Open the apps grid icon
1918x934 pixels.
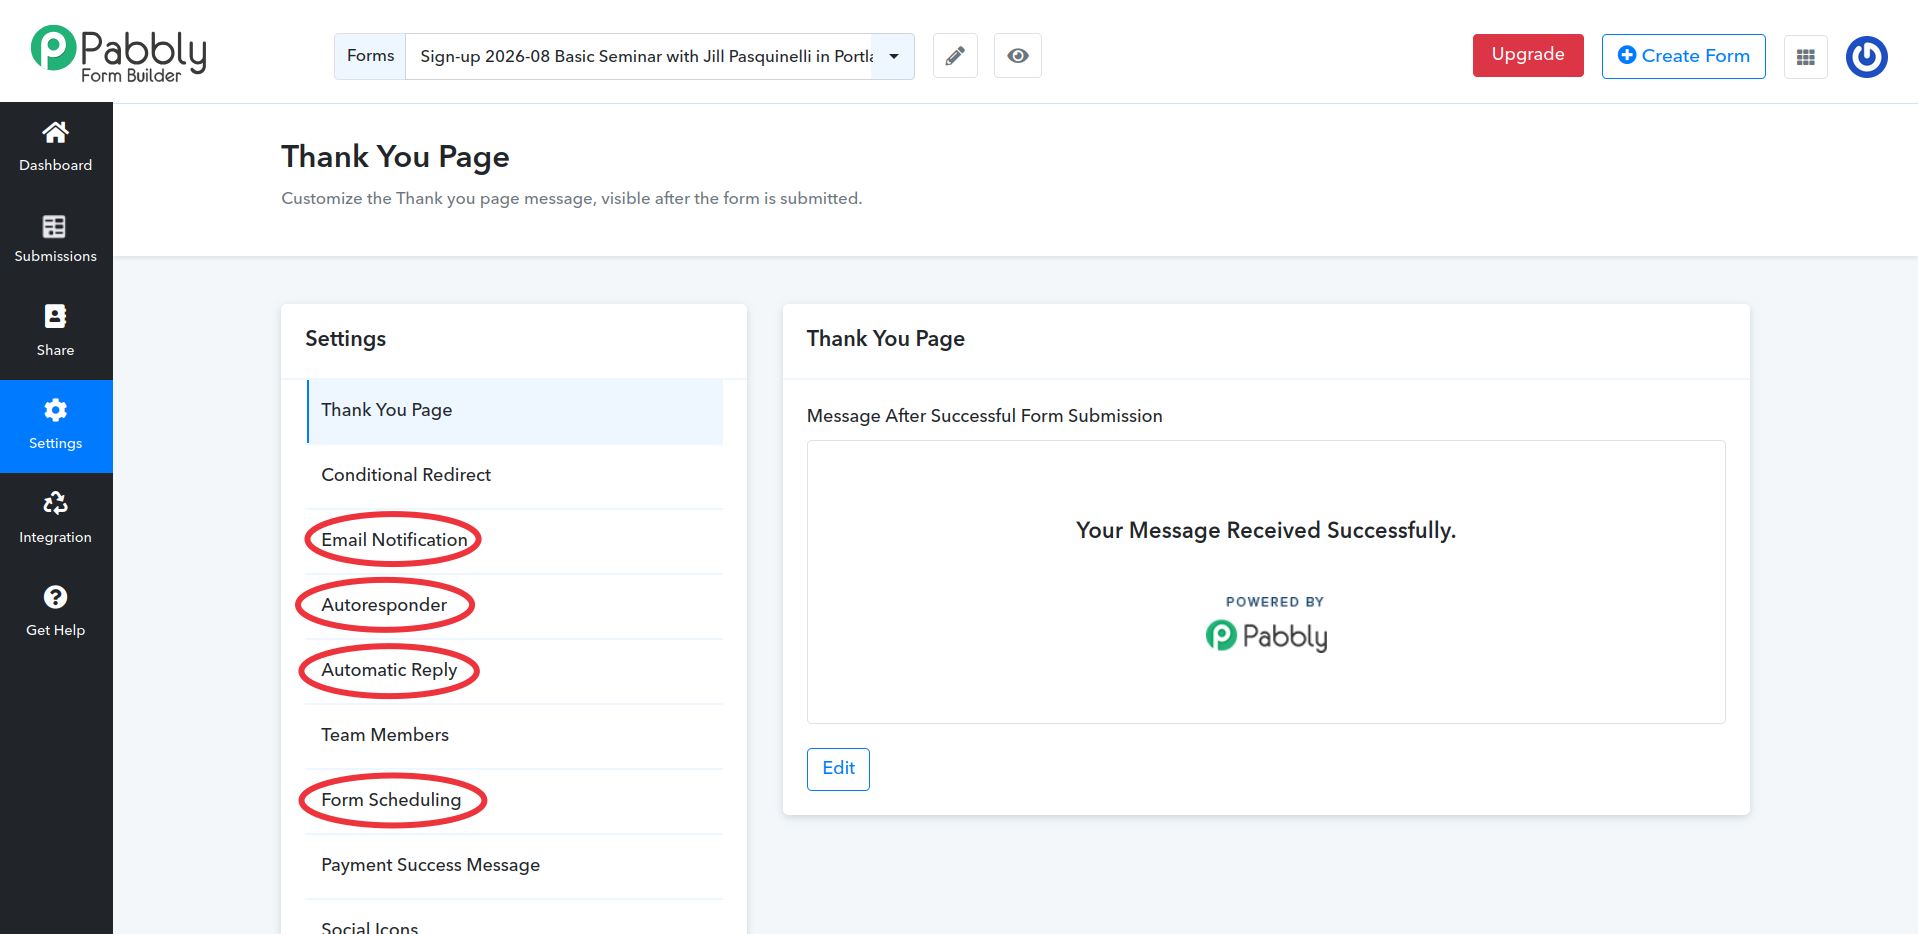tap(1805, 57)
